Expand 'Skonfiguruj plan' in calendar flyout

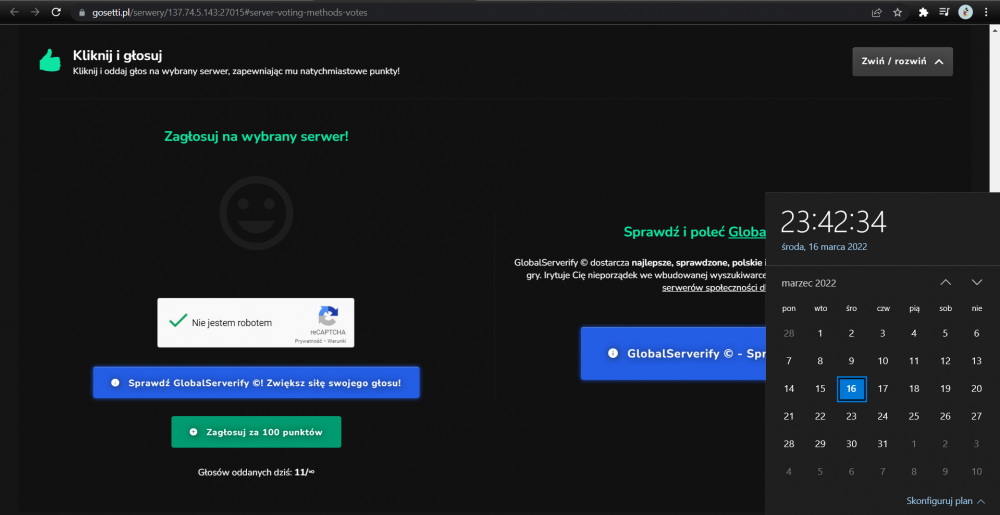(x=945, y=501)
